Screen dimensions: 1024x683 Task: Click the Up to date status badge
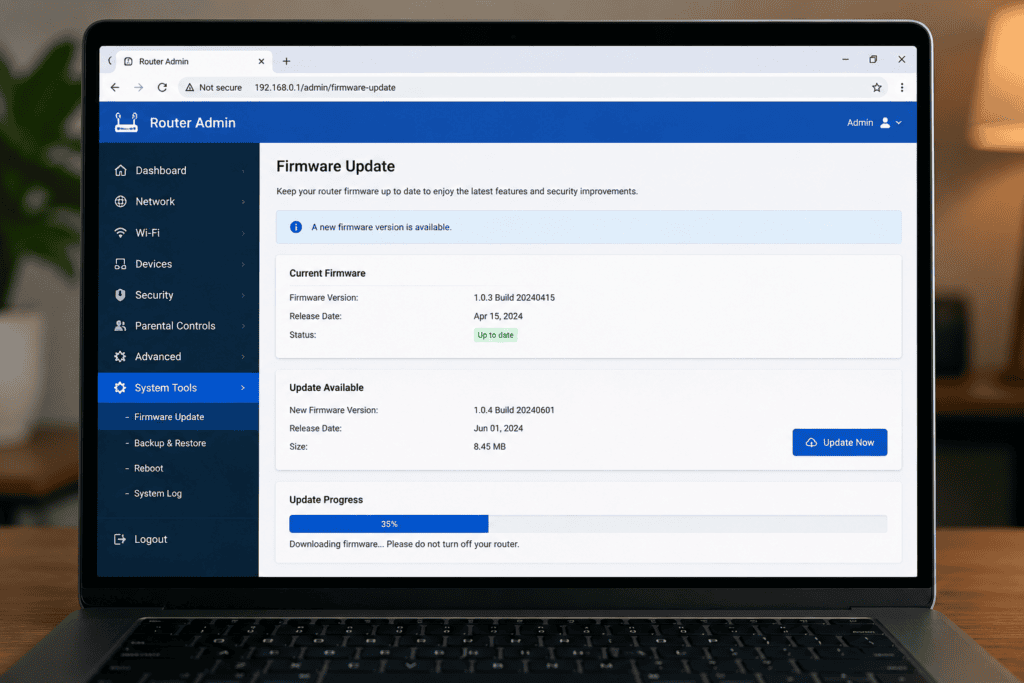pyautogui.click(x=495, y=335)
